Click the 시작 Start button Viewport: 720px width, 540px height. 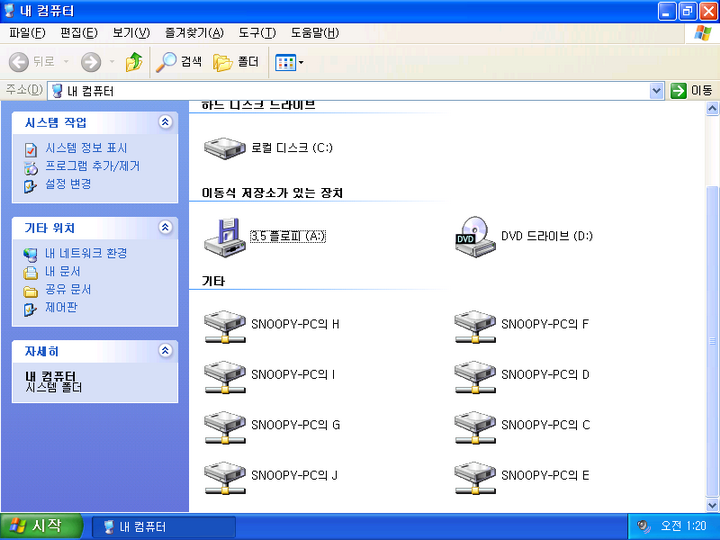click(41, 526)
